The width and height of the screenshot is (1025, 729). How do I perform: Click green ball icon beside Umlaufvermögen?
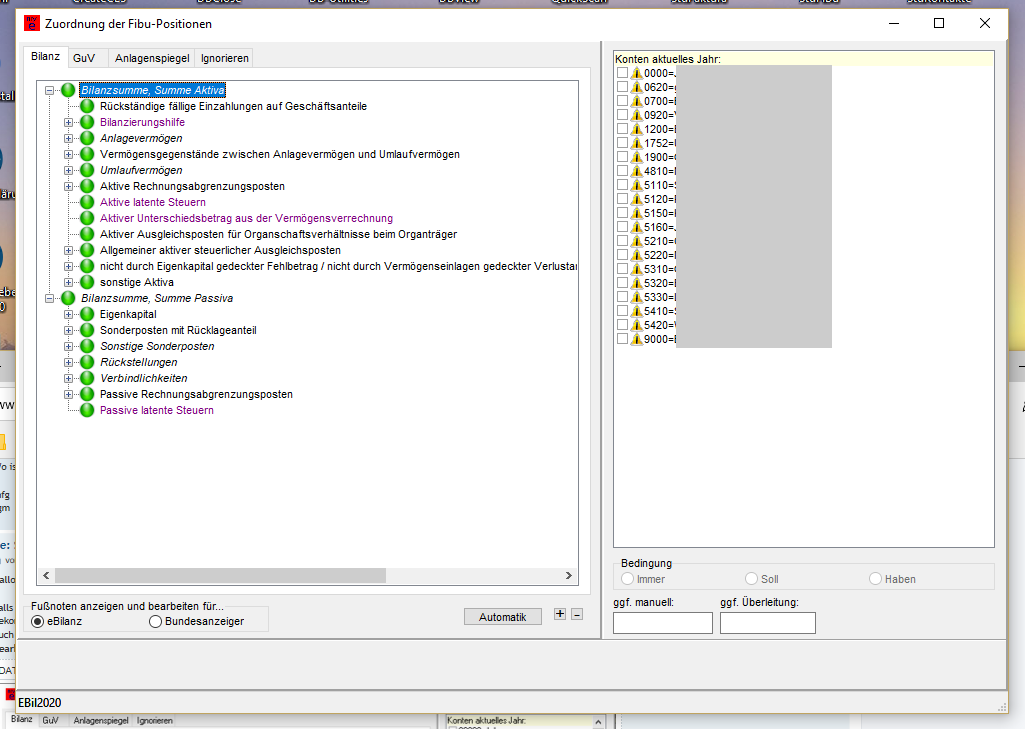point(87,170)
